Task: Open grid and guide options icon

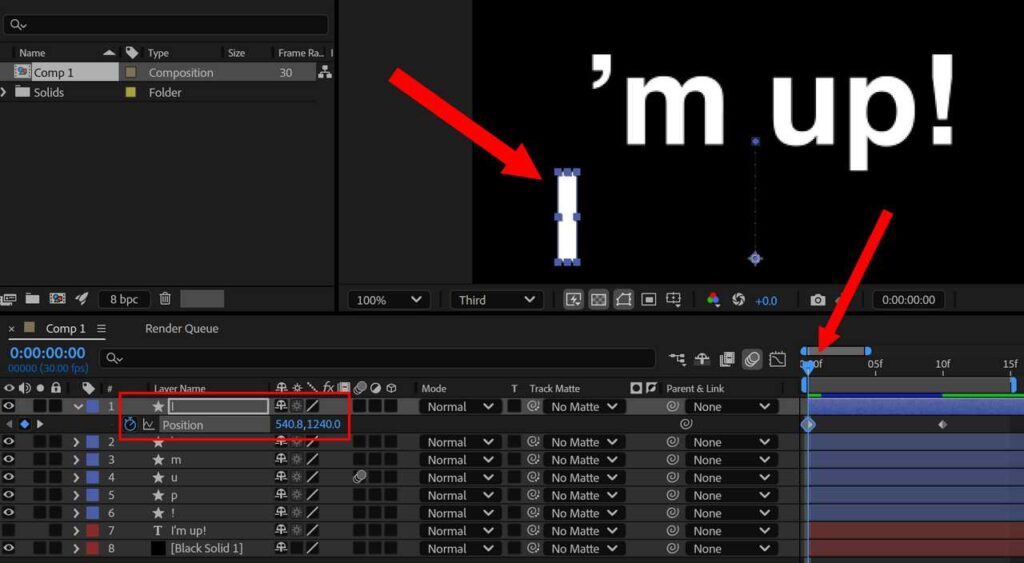Action: (673, 300)
